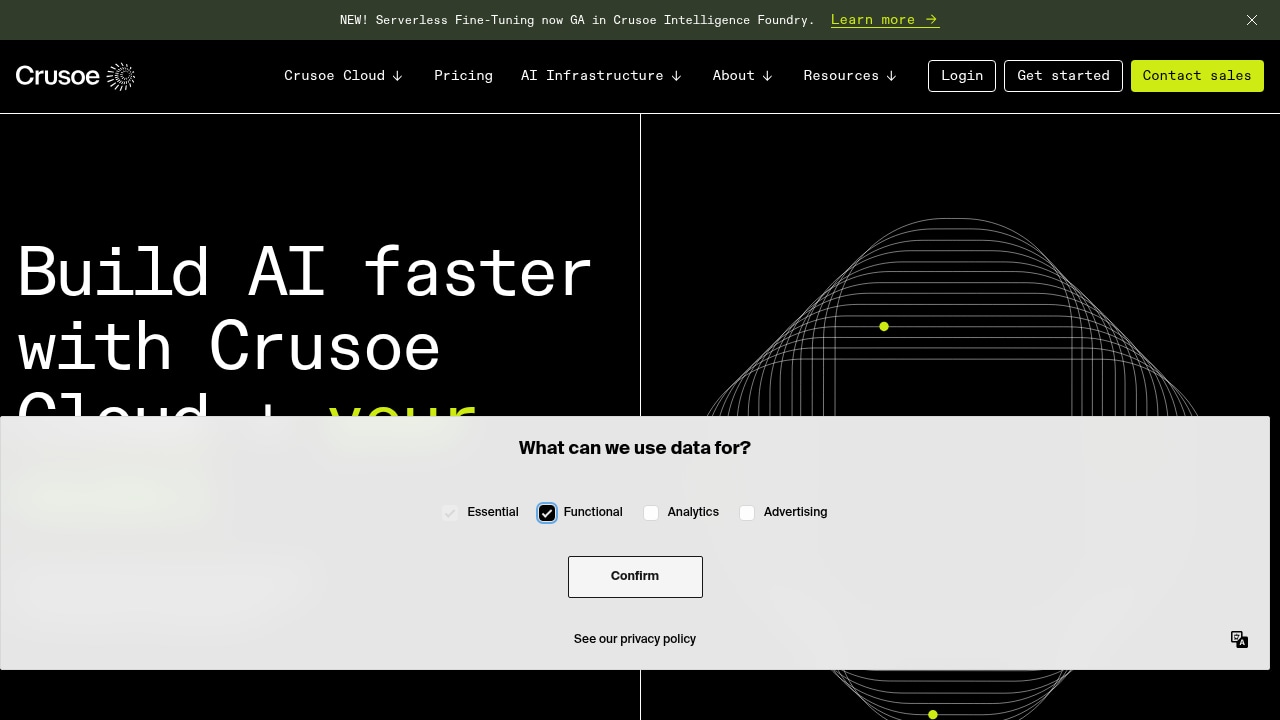Click the Serverless Fine-Tuning announcement text
The width and height of the screenshot is (1280, 720).
click(x=577, y=20)
